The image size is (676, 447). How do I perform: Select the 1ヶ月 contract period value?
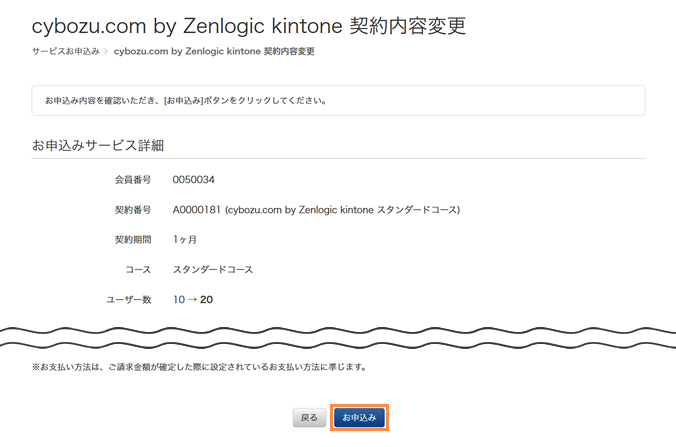tap(185, 240)
